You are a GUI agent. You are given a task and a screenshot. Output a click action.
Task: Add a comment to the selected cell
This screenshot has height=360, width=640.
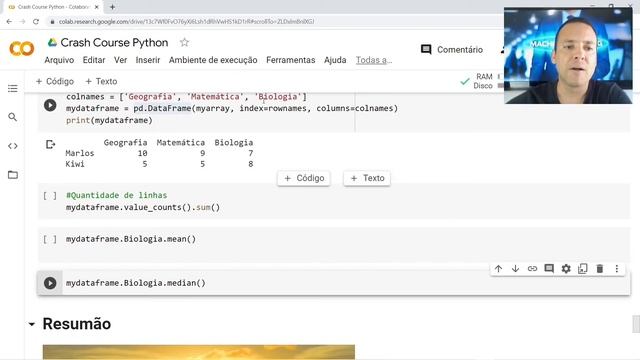(x=549, y=269)
